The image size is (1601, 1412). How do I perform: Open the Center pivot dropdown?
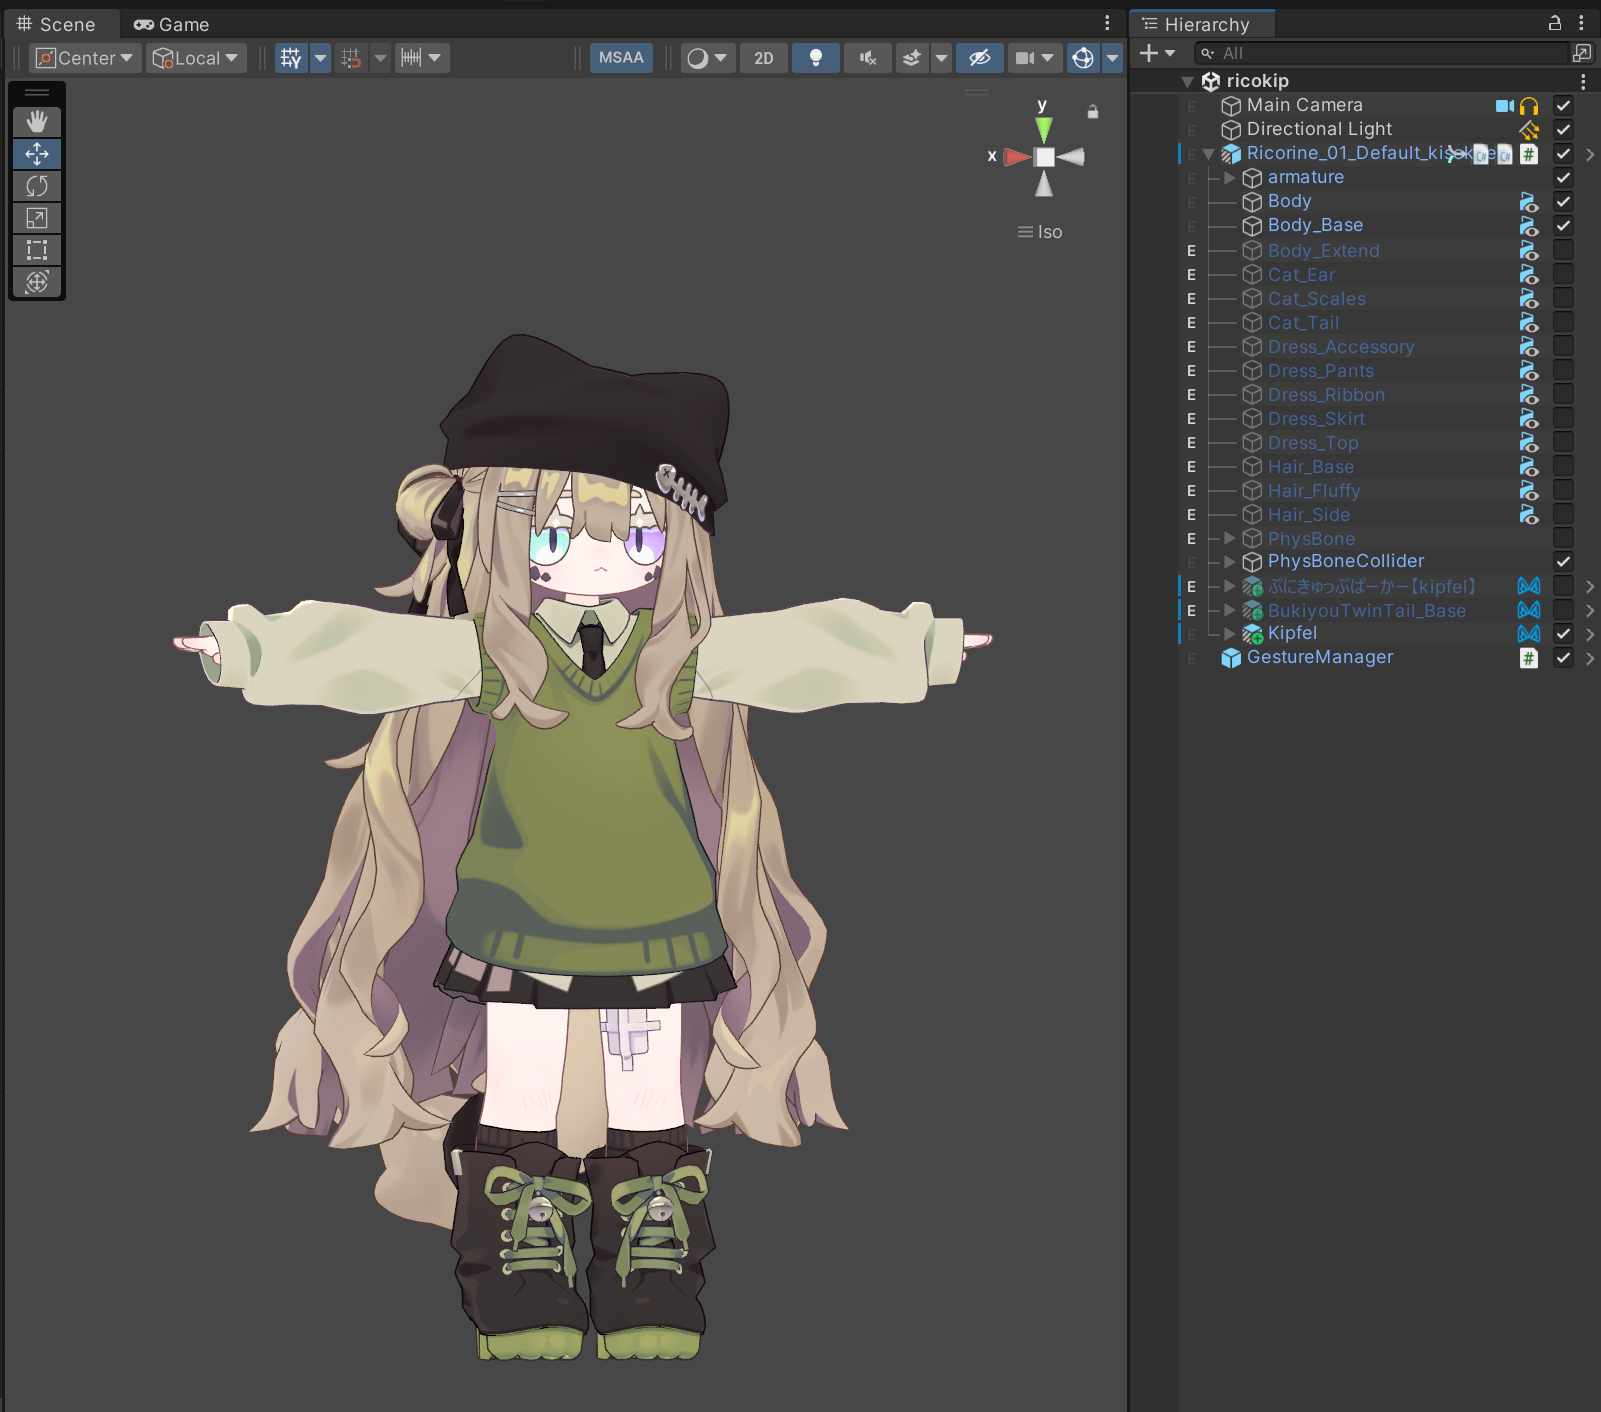(85, 58)
